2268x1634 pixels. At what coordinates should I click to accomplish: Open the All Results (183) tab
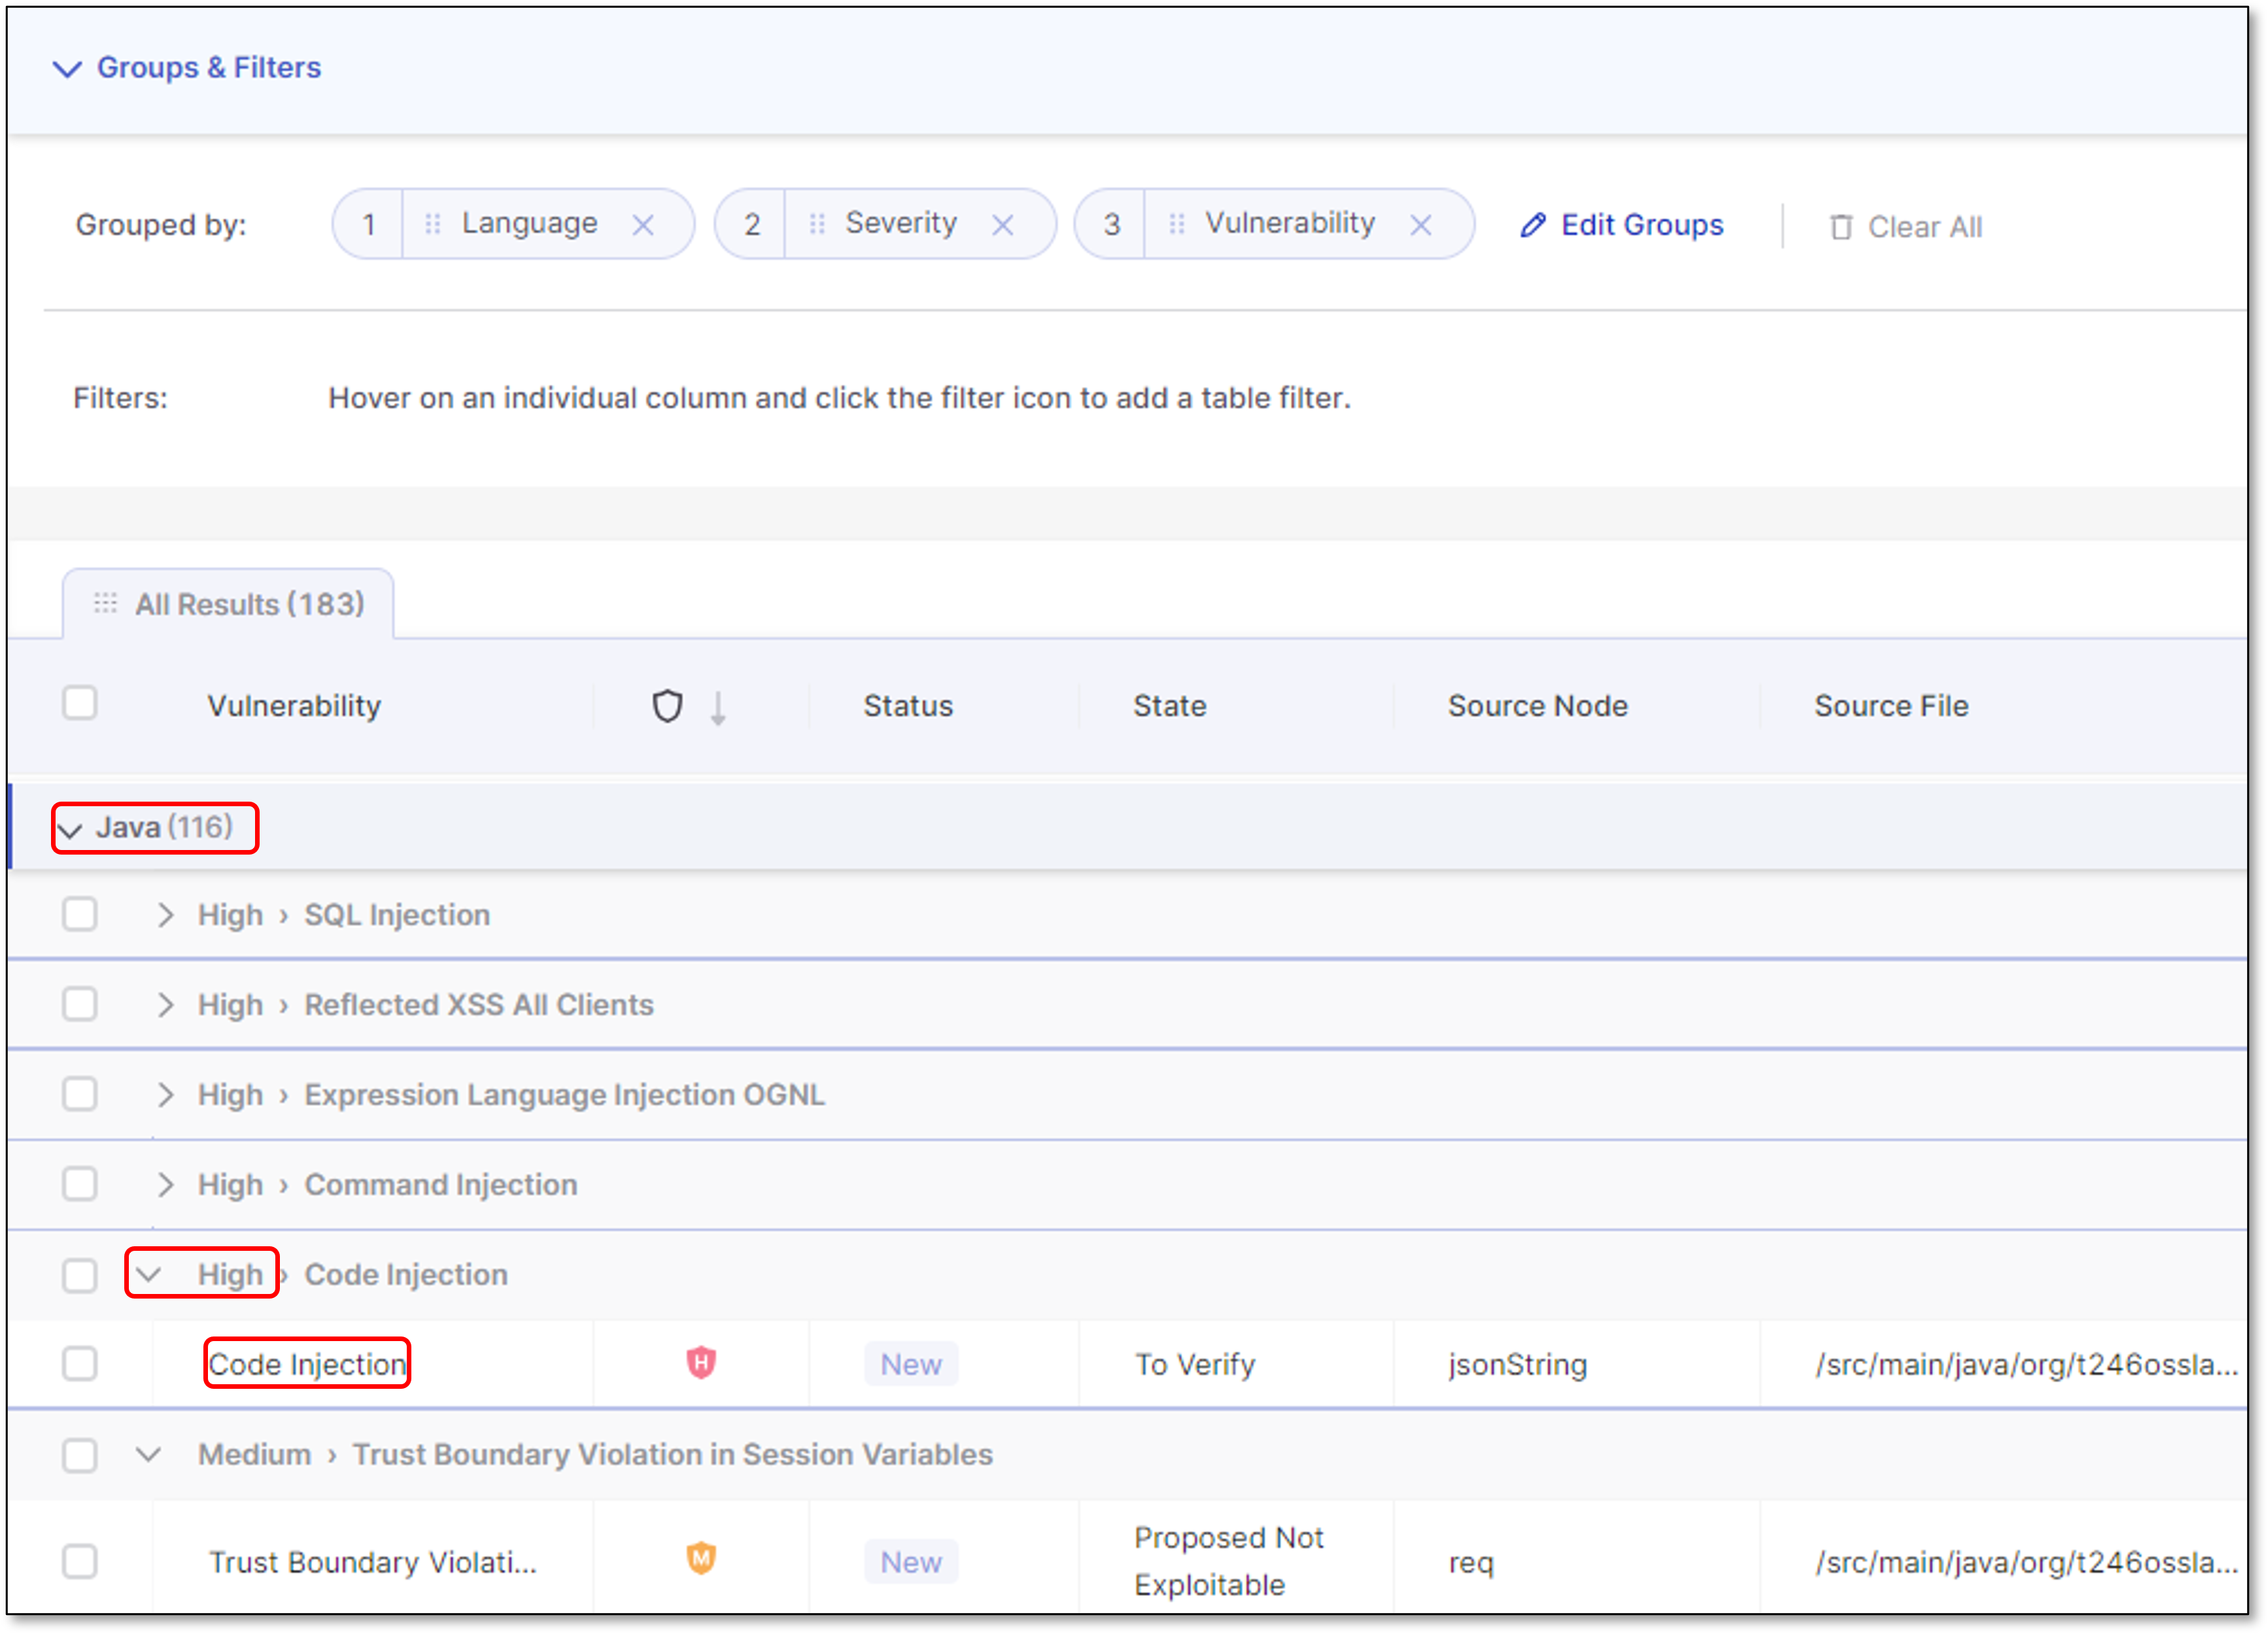point(228,604)
